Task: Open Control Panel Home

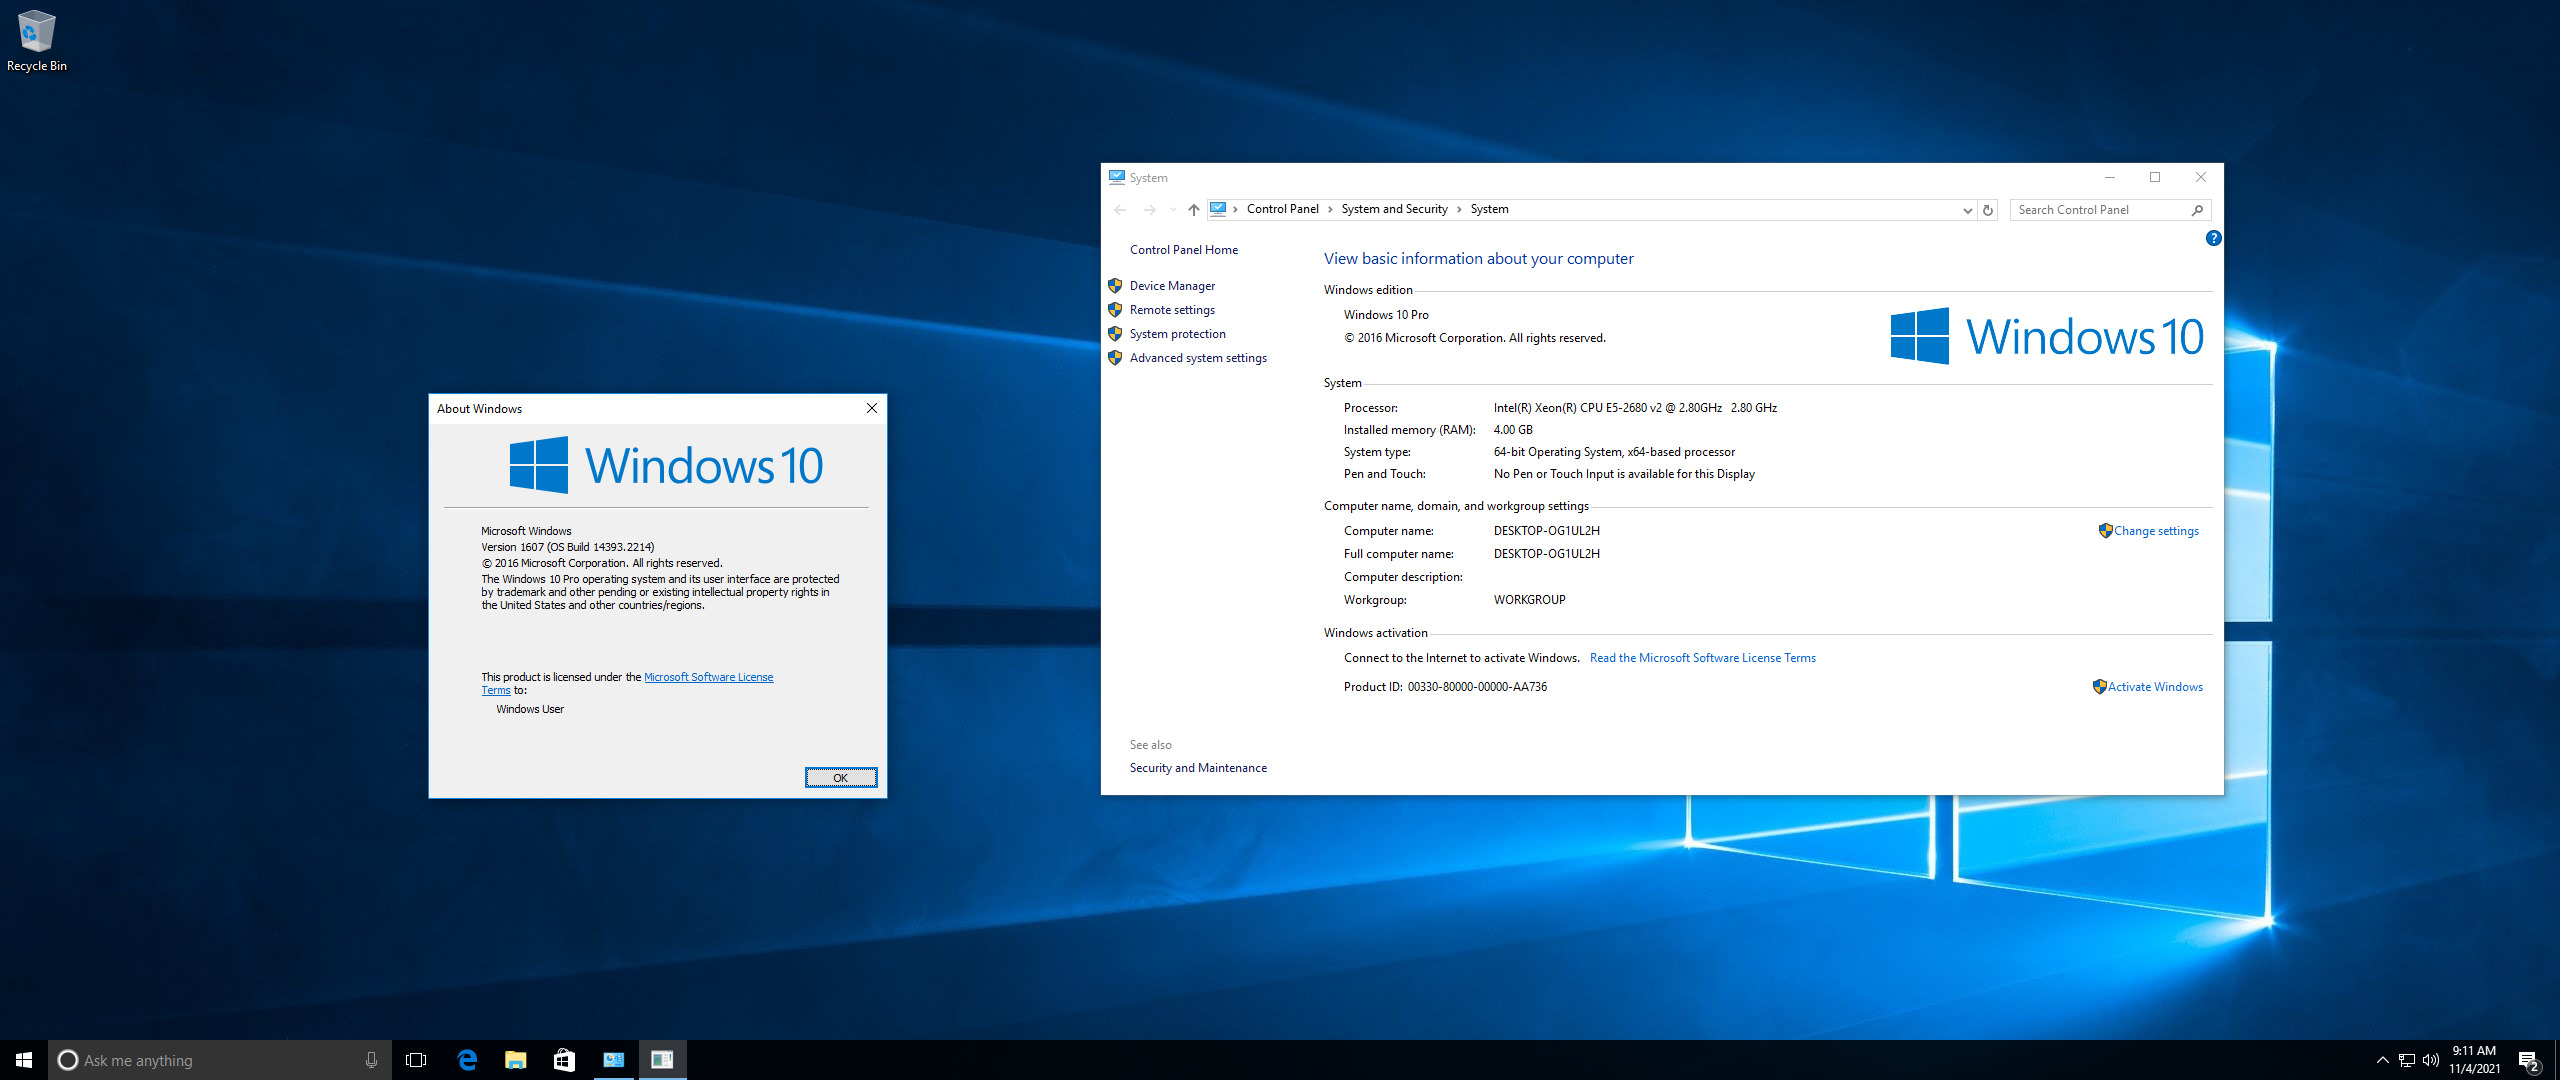Action: click(x=1183, y=250)
